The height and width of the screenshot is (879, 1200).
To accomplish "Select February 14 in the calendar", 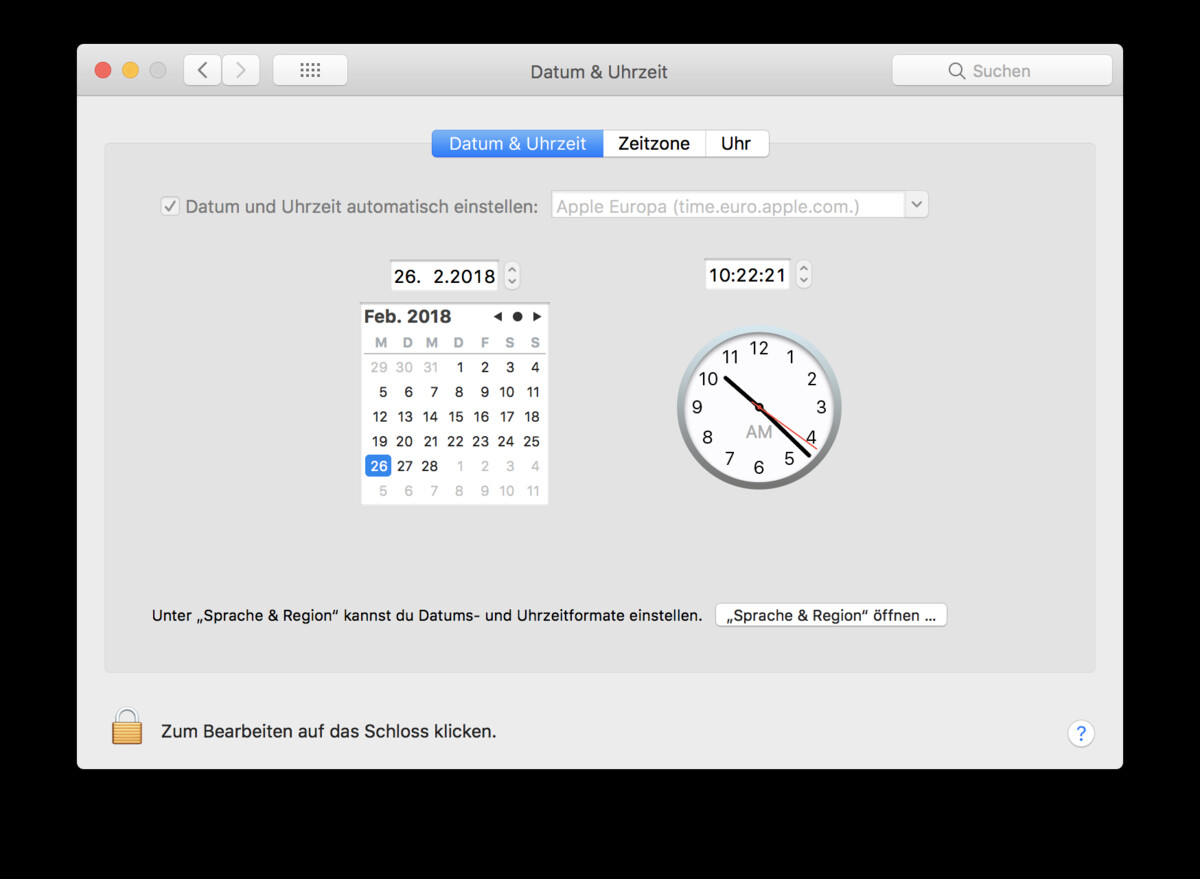I will 430,416.
